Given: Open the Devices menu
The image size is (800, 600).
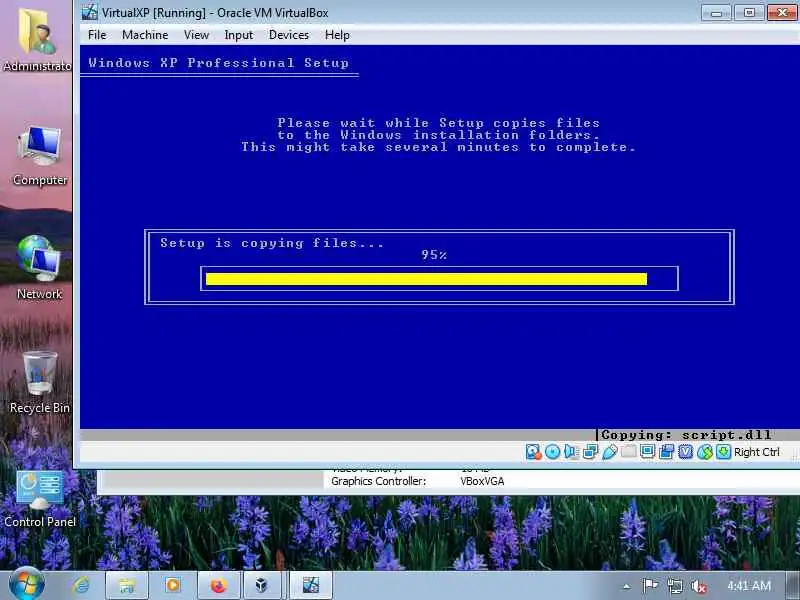Looking at the screenshot, I should point(289,35).
